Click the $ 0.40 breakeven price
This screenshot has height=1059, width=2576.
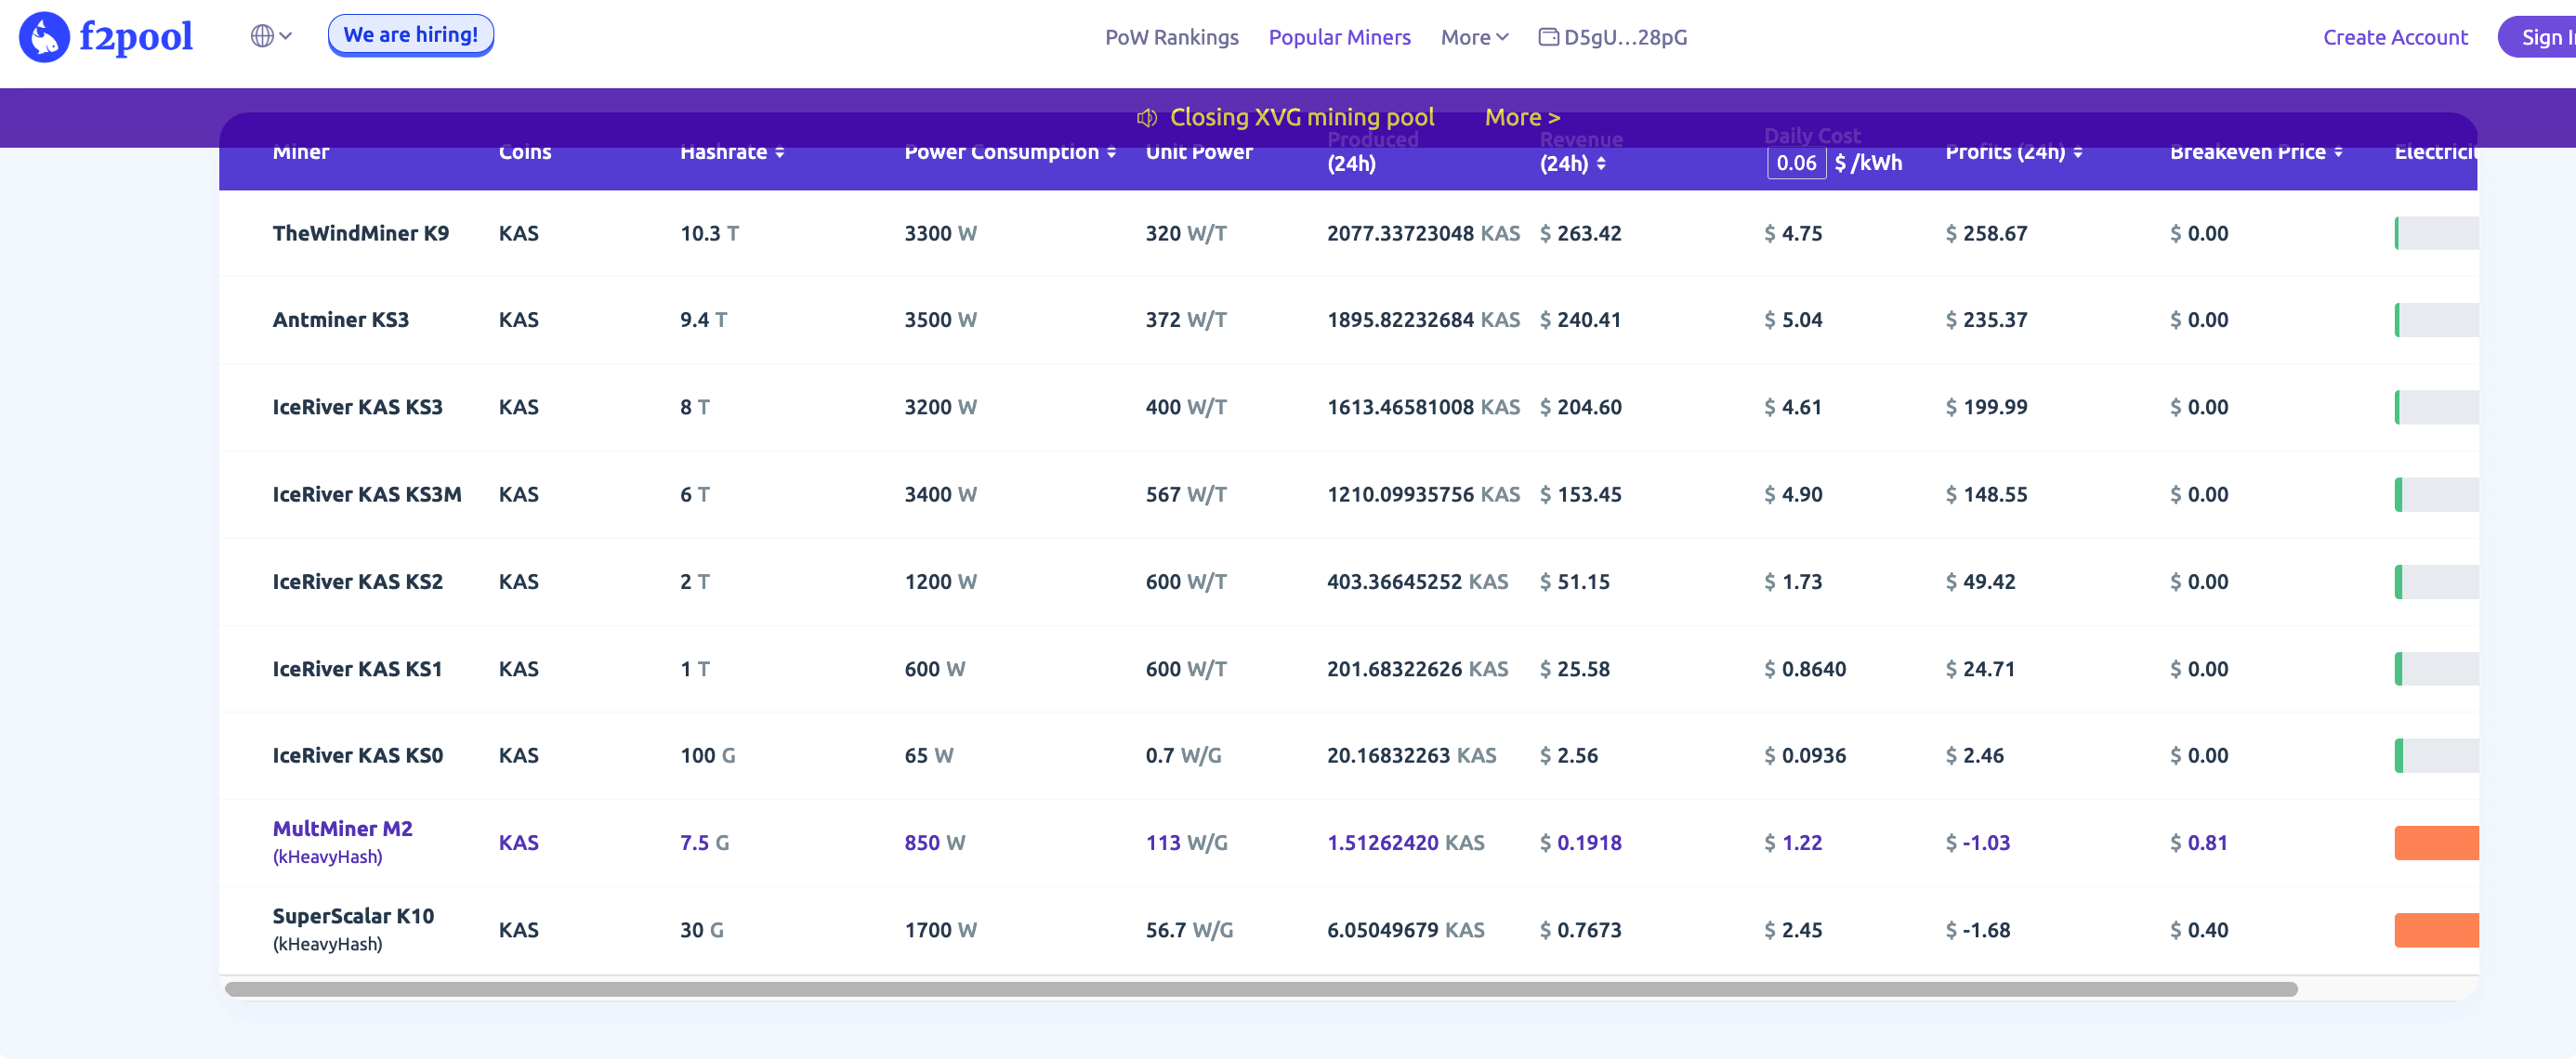click(2198, 930)
